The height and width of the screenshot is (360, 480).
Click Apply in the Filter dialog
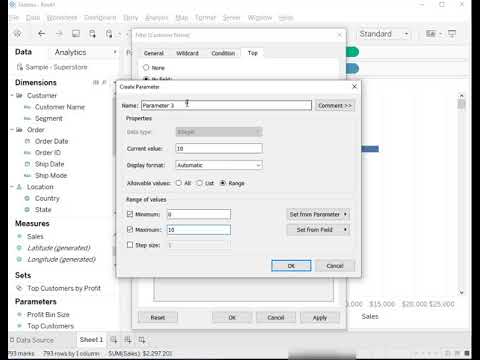pyautogui.click(x=320, y=318)
